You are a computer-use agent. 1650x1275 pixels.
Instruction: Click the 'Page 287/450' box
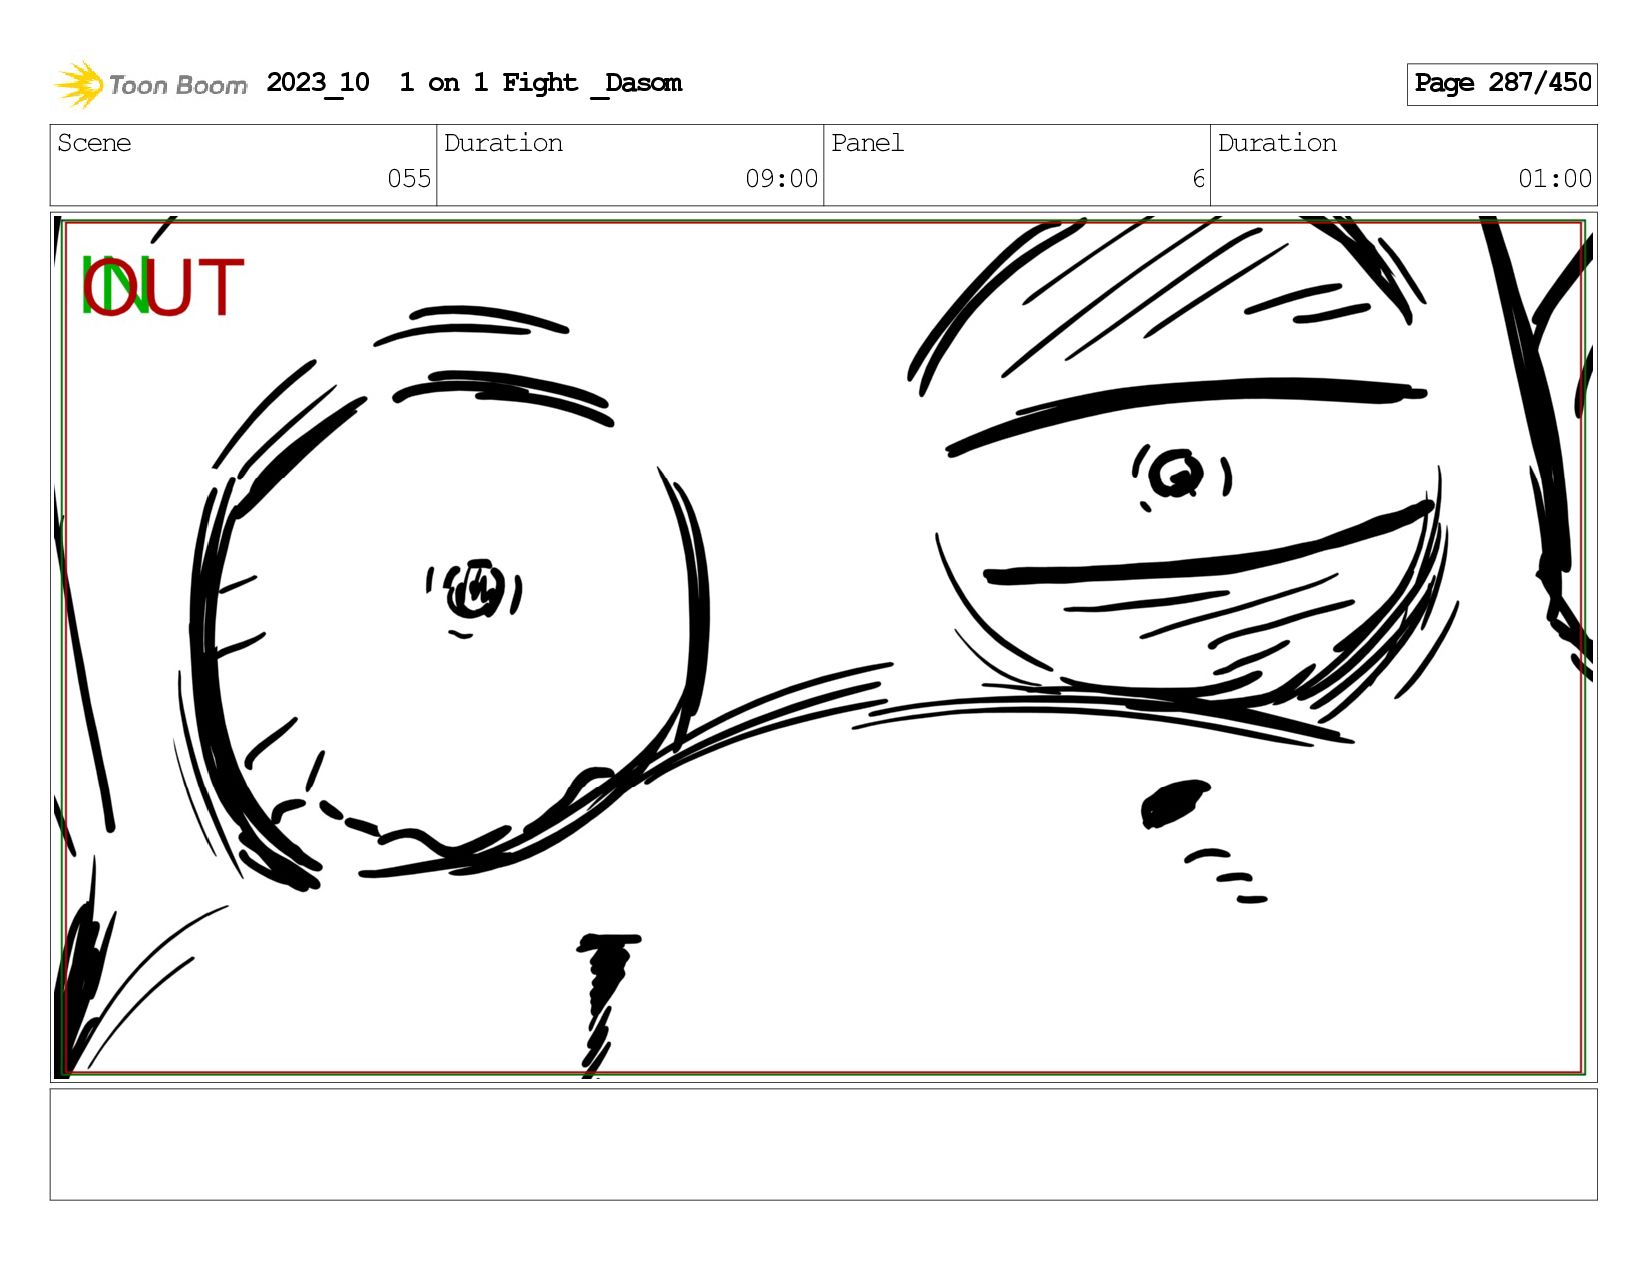pos(1502,84)
